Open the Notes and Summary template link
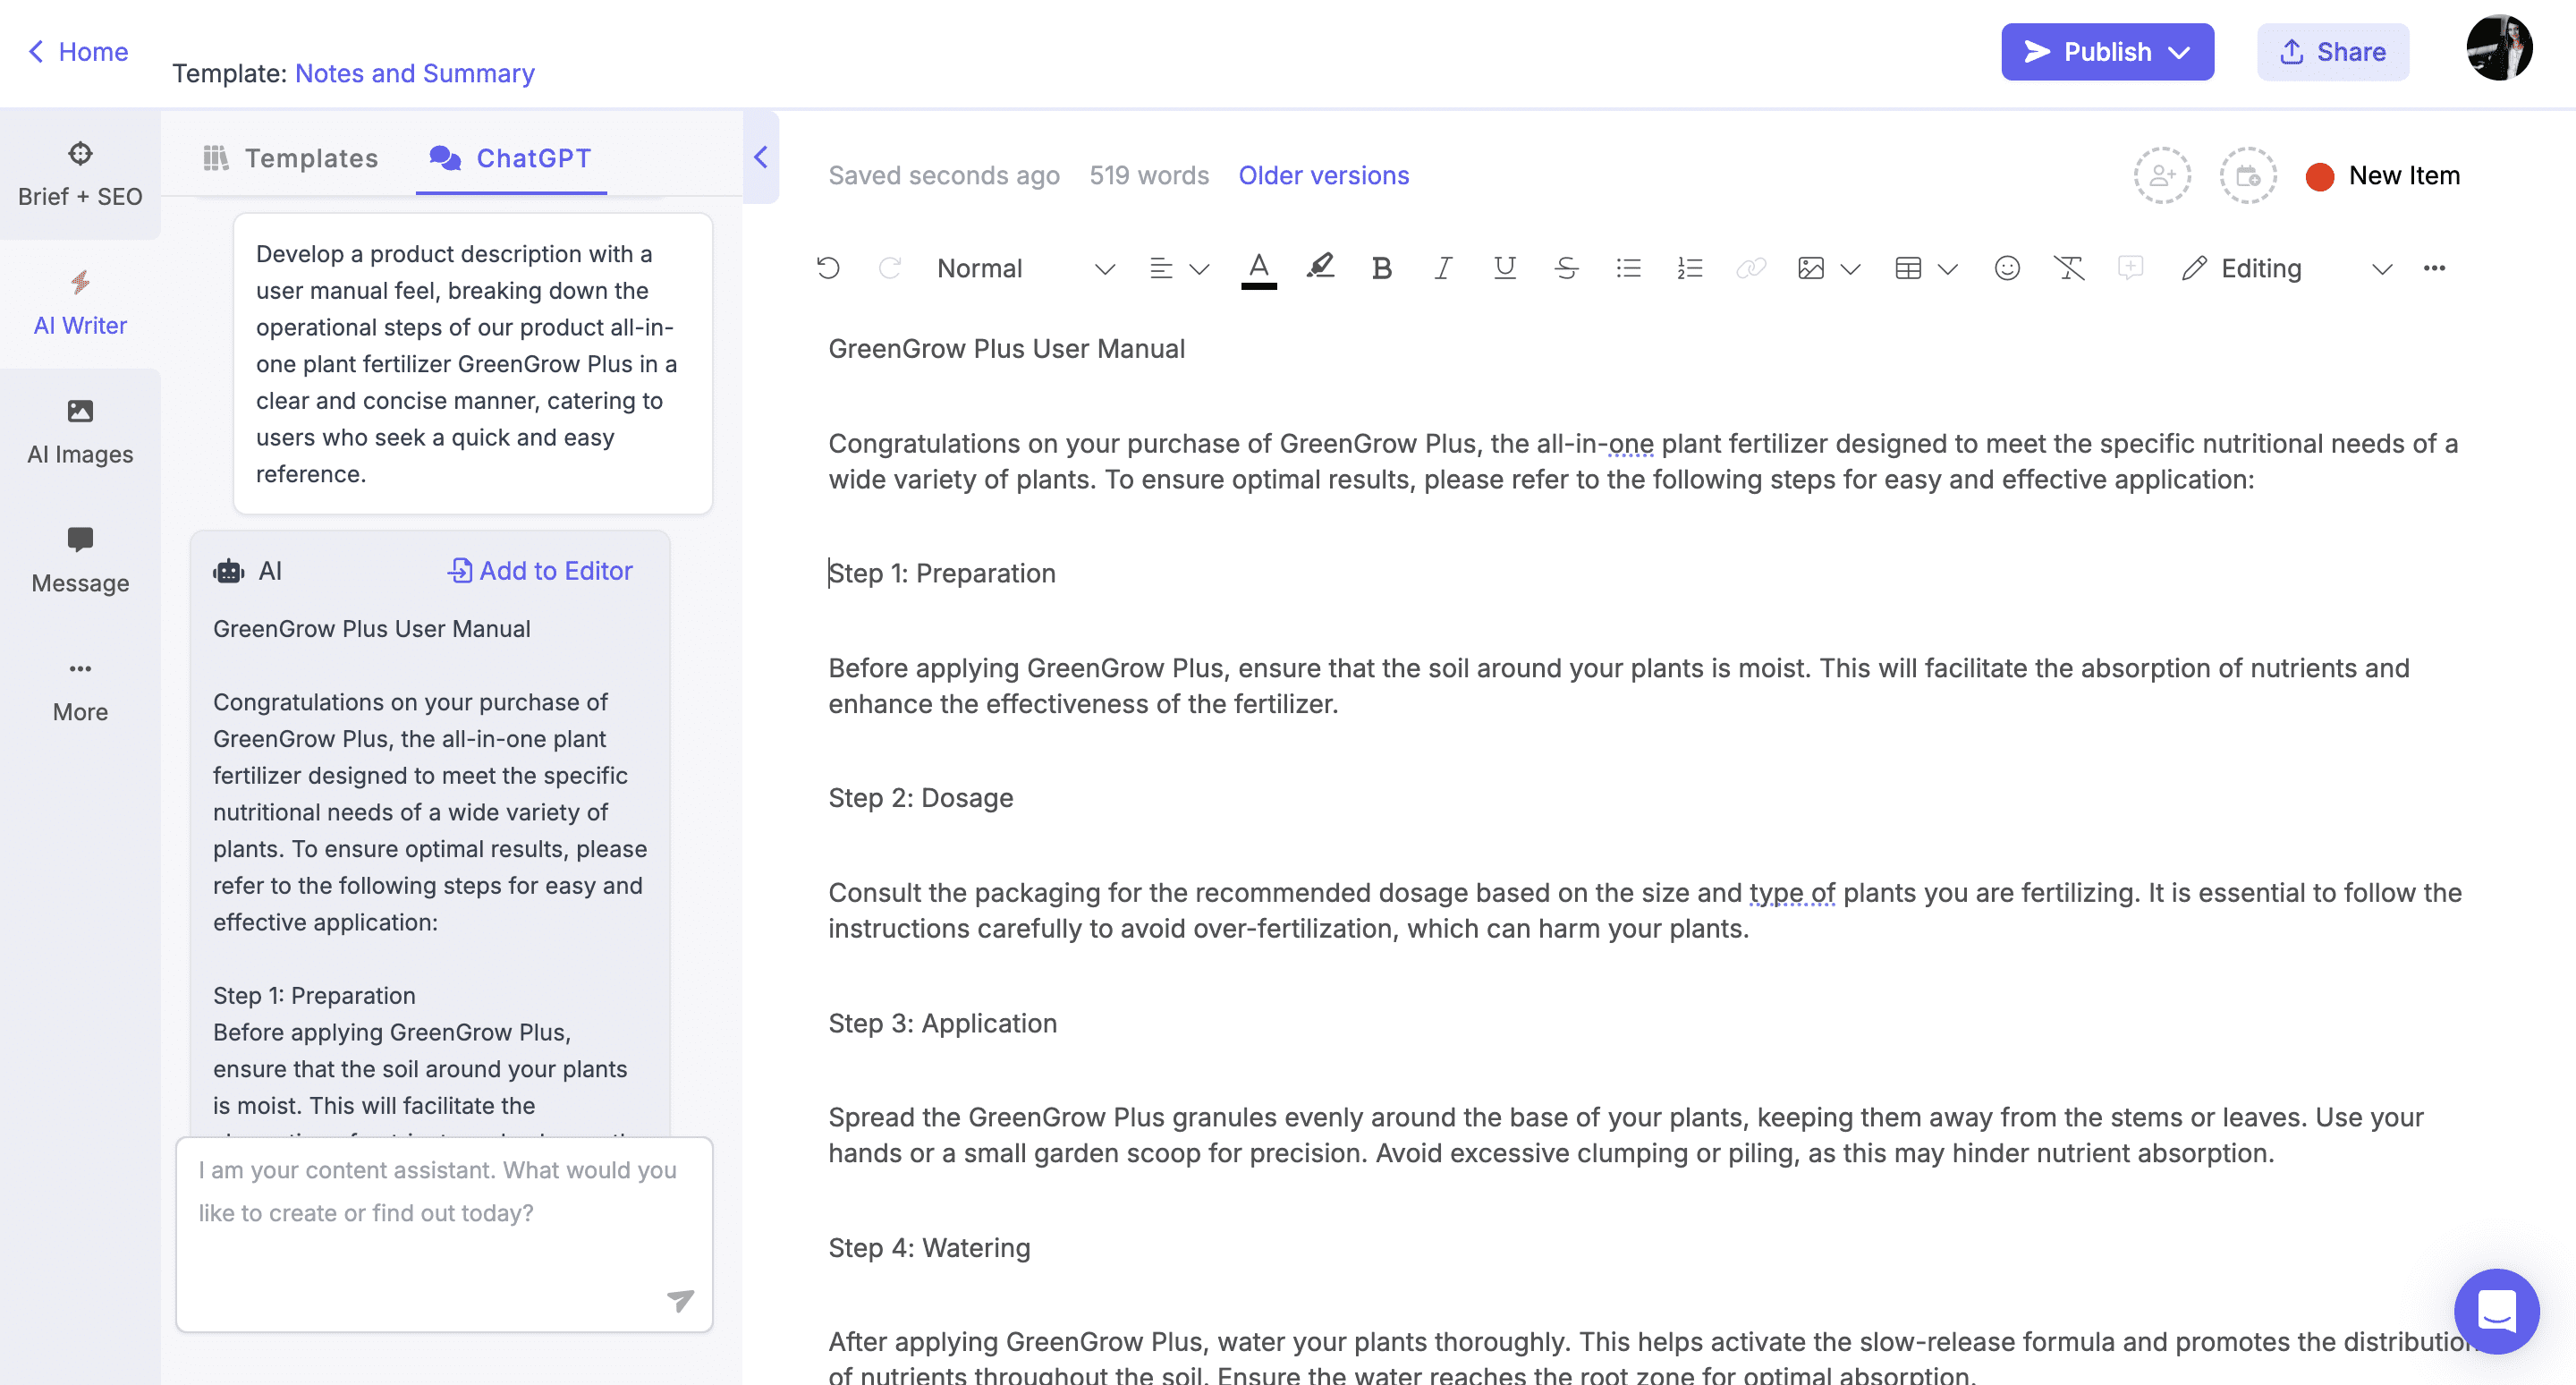 tap(415, 73)
